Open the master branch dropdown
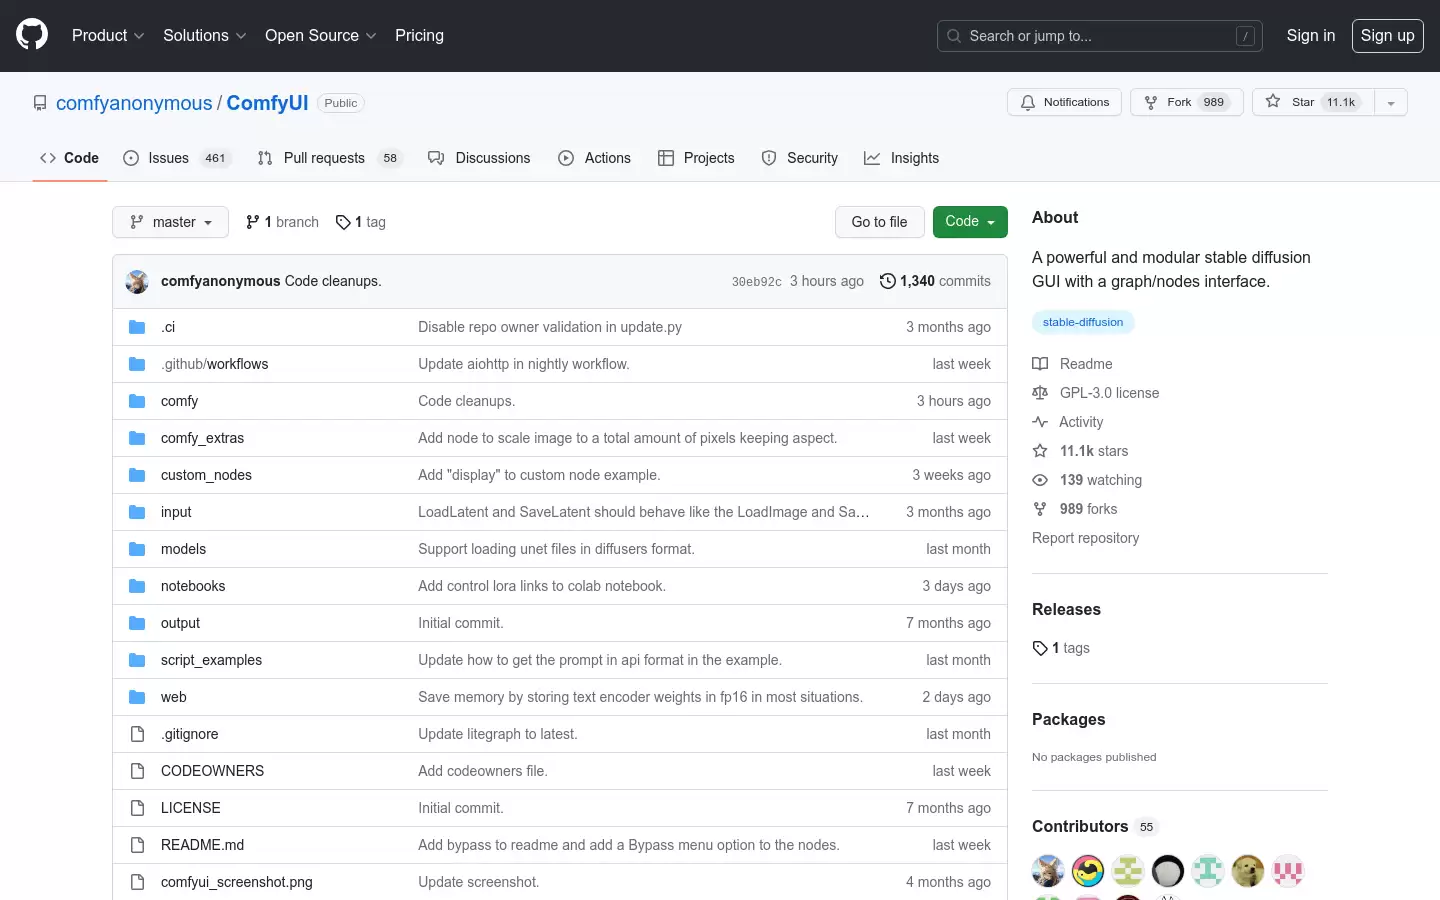This screenshot has height=900, width=1440. pyautogui.click(x=171, y=222)
